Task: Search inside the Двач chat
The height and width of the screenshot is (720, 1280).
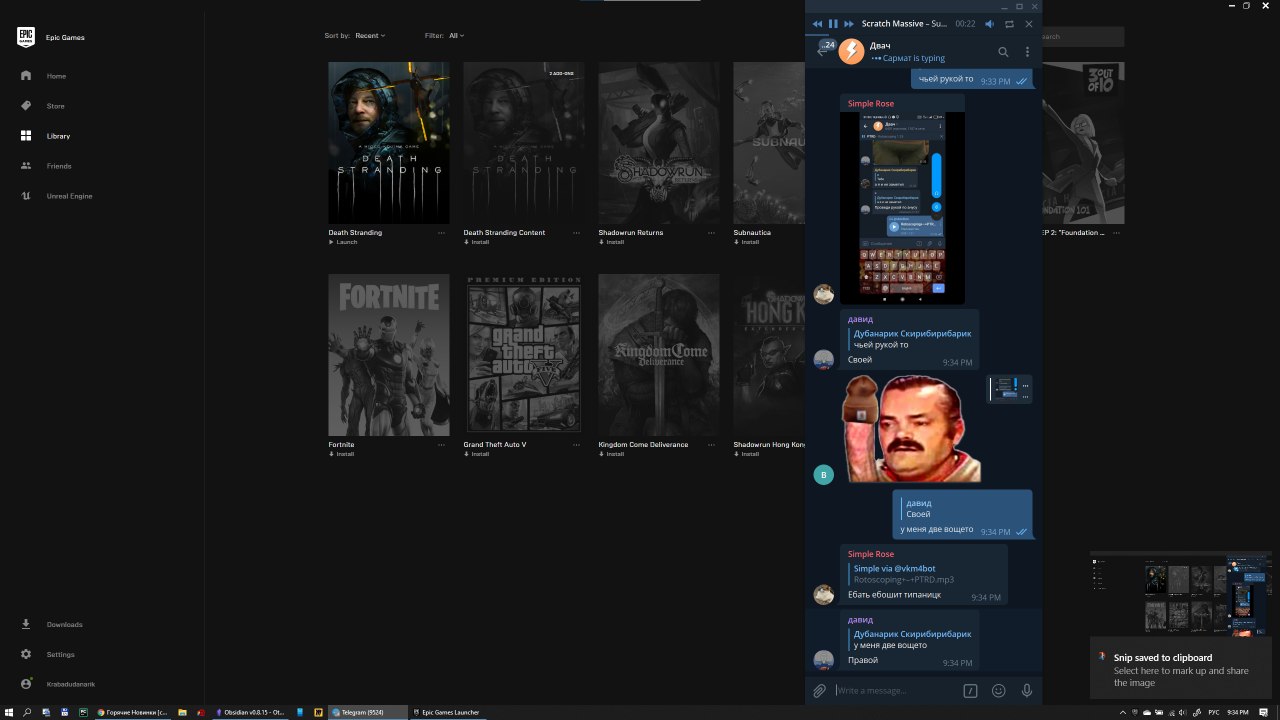Action: pyautogui.click(x=1003, y=52)
